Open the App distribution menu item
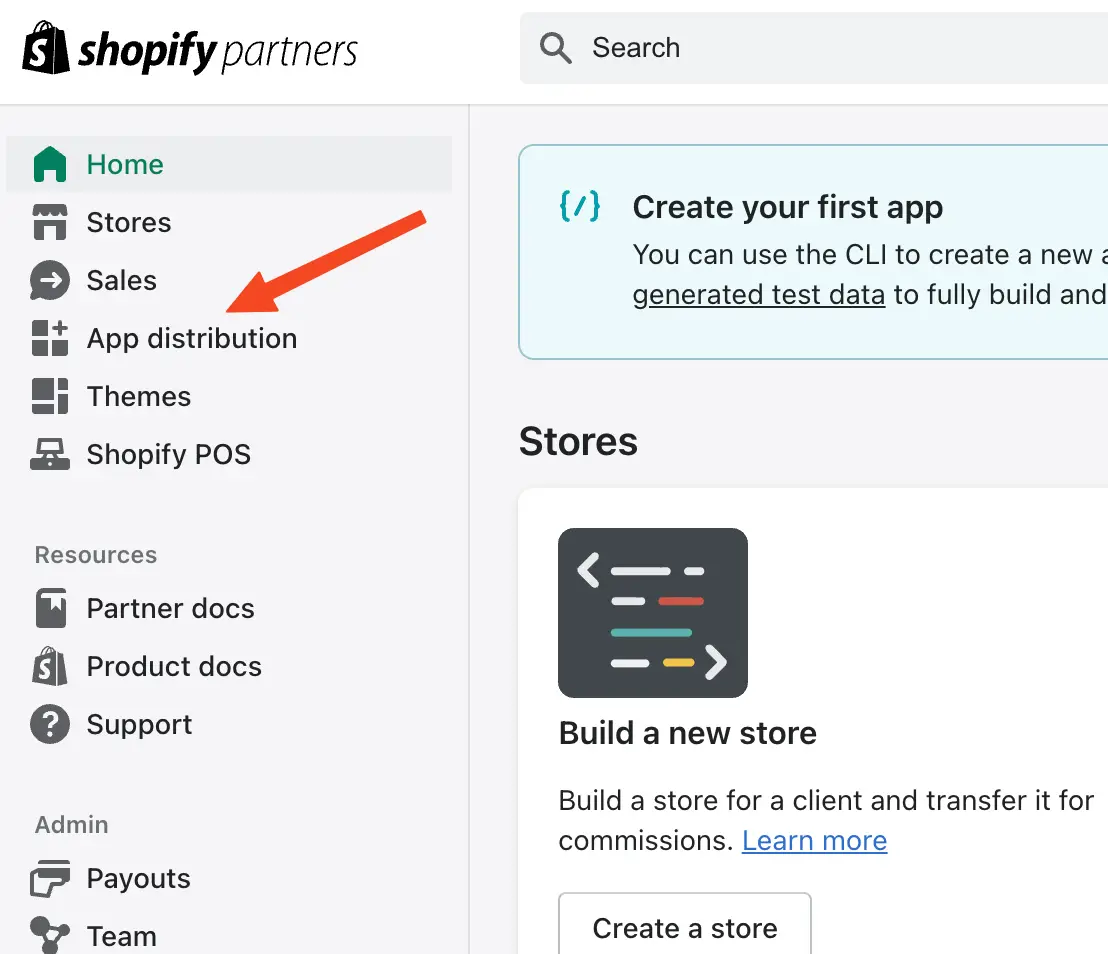Image resolution: width=1108 pixels, height=954 pixels. click(x=191, y=338)
